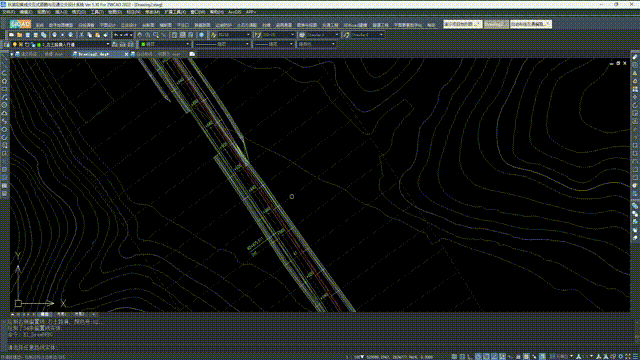640x360 pixels.
Task: Toggle Object Snap in the status bar
Action: [486, 357]
